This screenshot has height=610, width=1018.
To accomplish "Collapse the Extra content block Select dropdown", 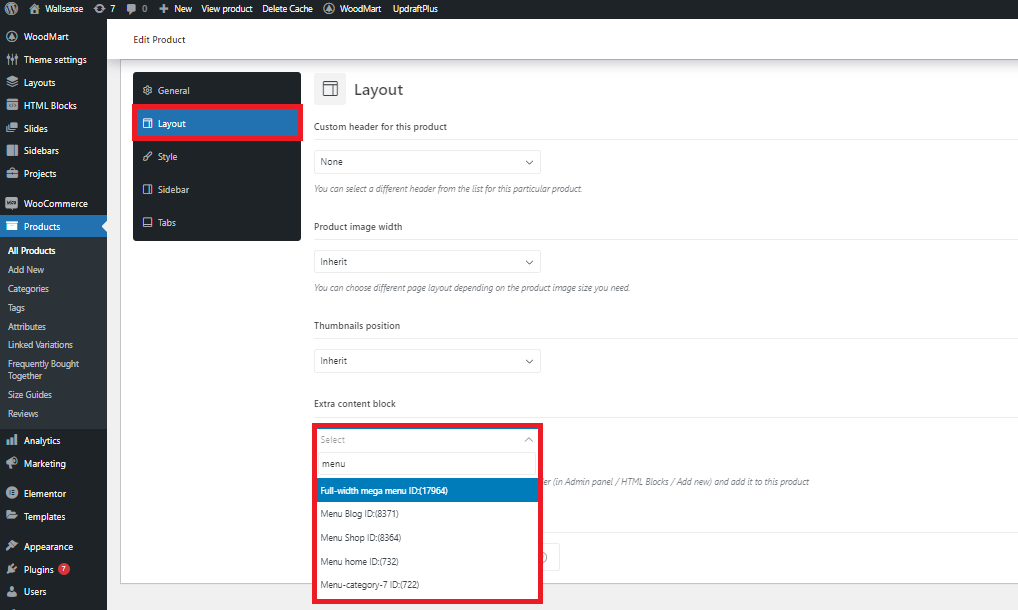I will (x=427, y=439).
